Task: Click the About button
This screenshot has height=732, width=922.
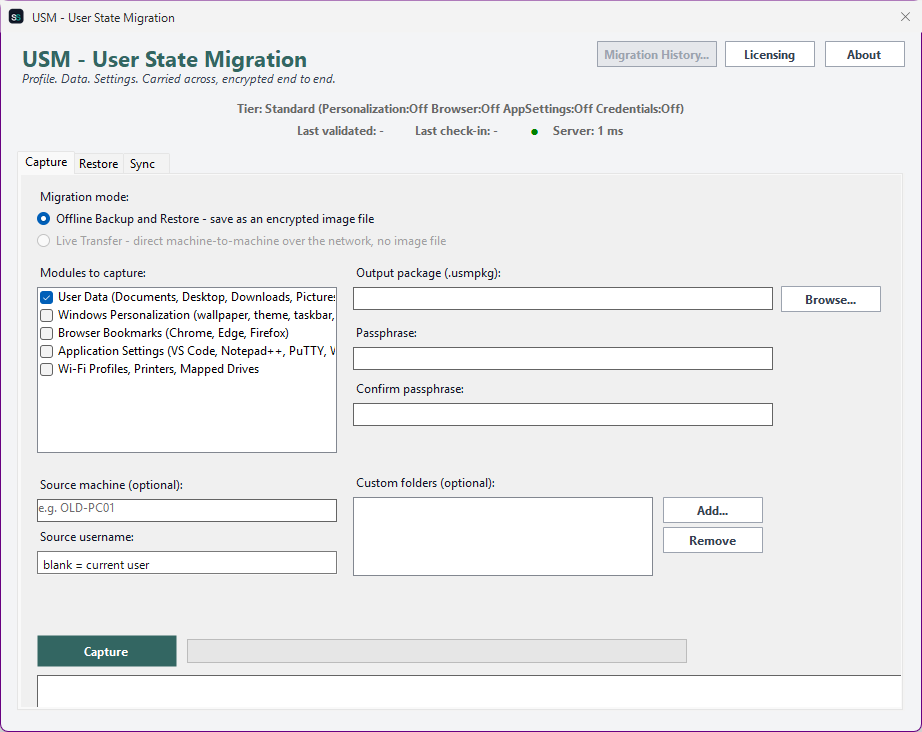Action: coord(864,55)
